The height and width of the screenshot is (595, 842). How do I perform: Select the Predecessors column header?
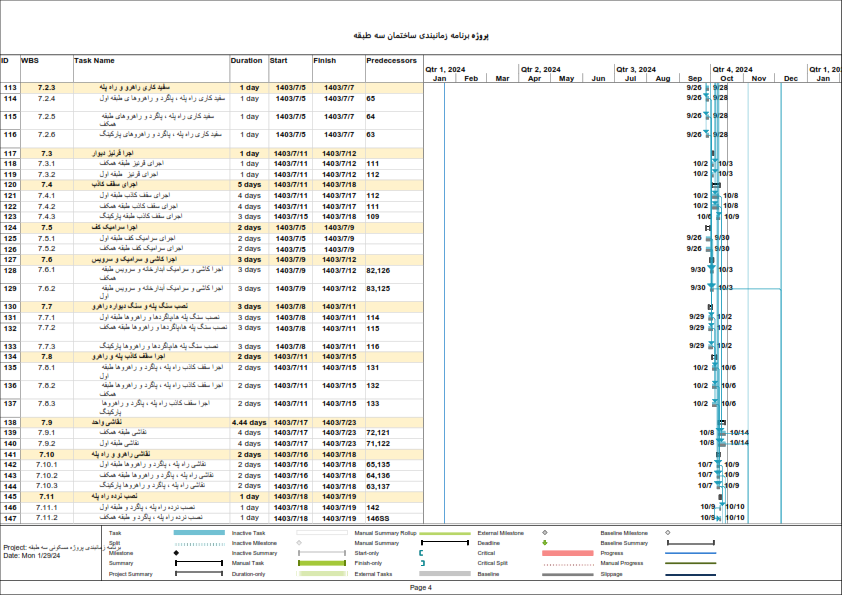(x=392, y=61)
